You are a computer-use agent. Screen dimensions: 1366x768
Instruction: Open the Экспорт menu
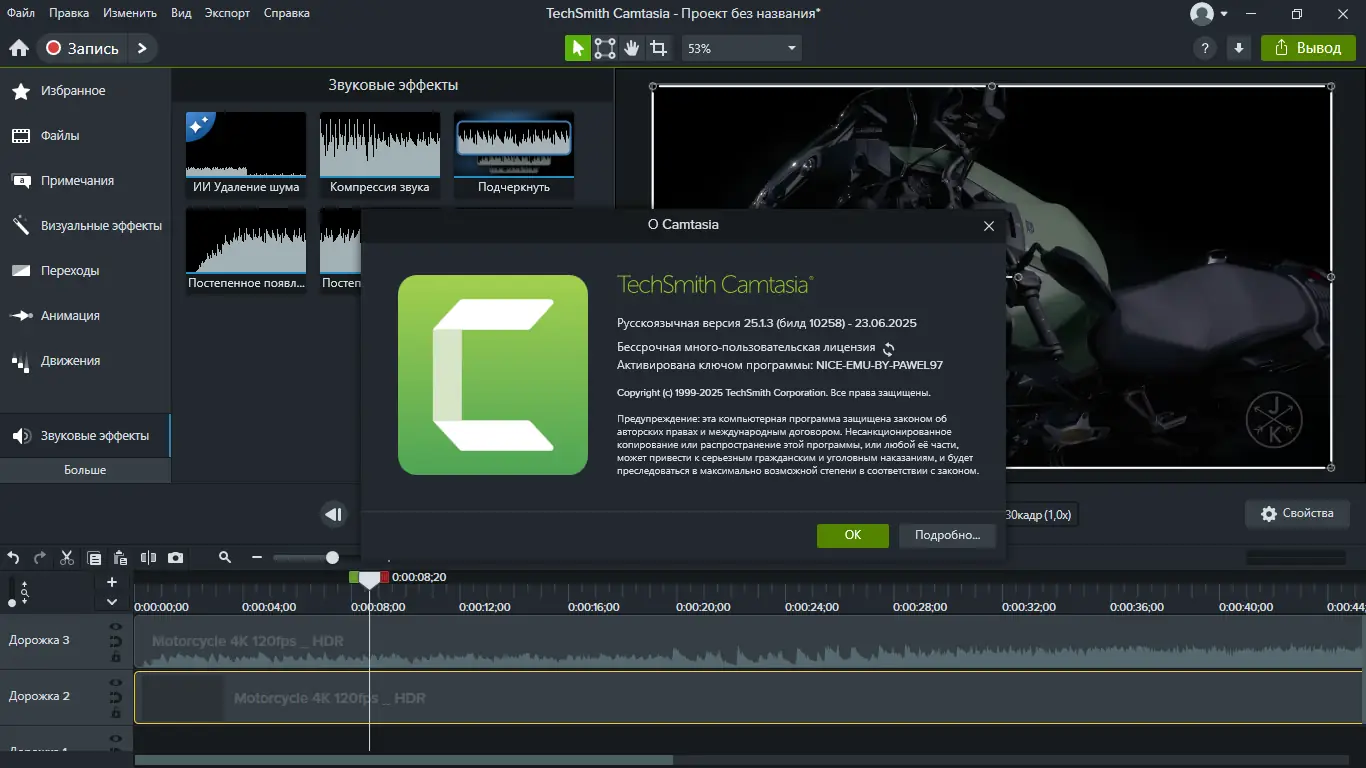[227, 13]
